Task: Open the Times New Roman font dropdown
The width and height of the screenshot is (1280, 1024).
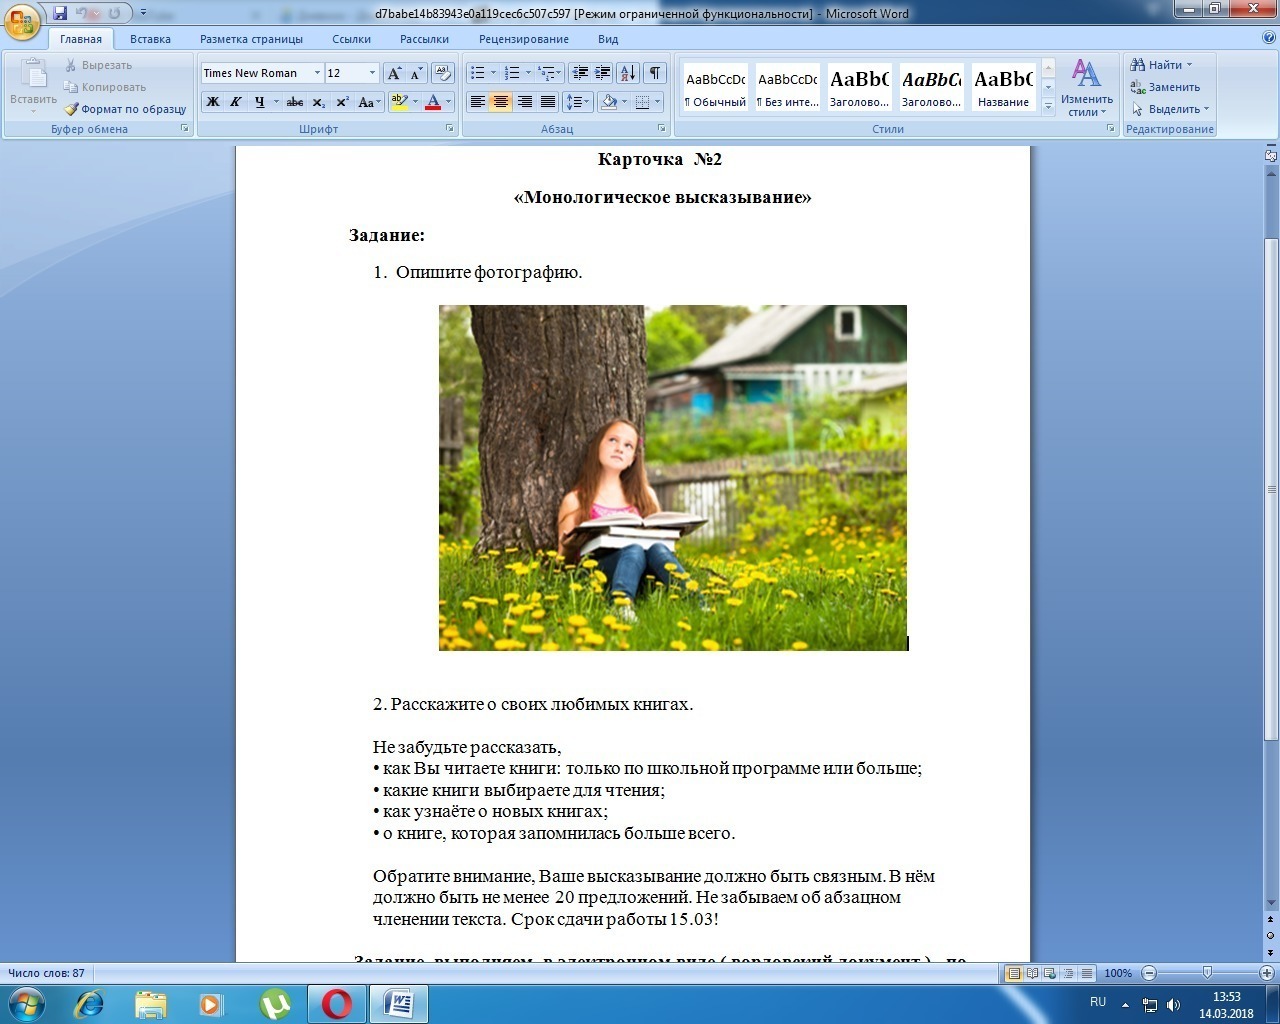Action: click(x=317, y=73)
